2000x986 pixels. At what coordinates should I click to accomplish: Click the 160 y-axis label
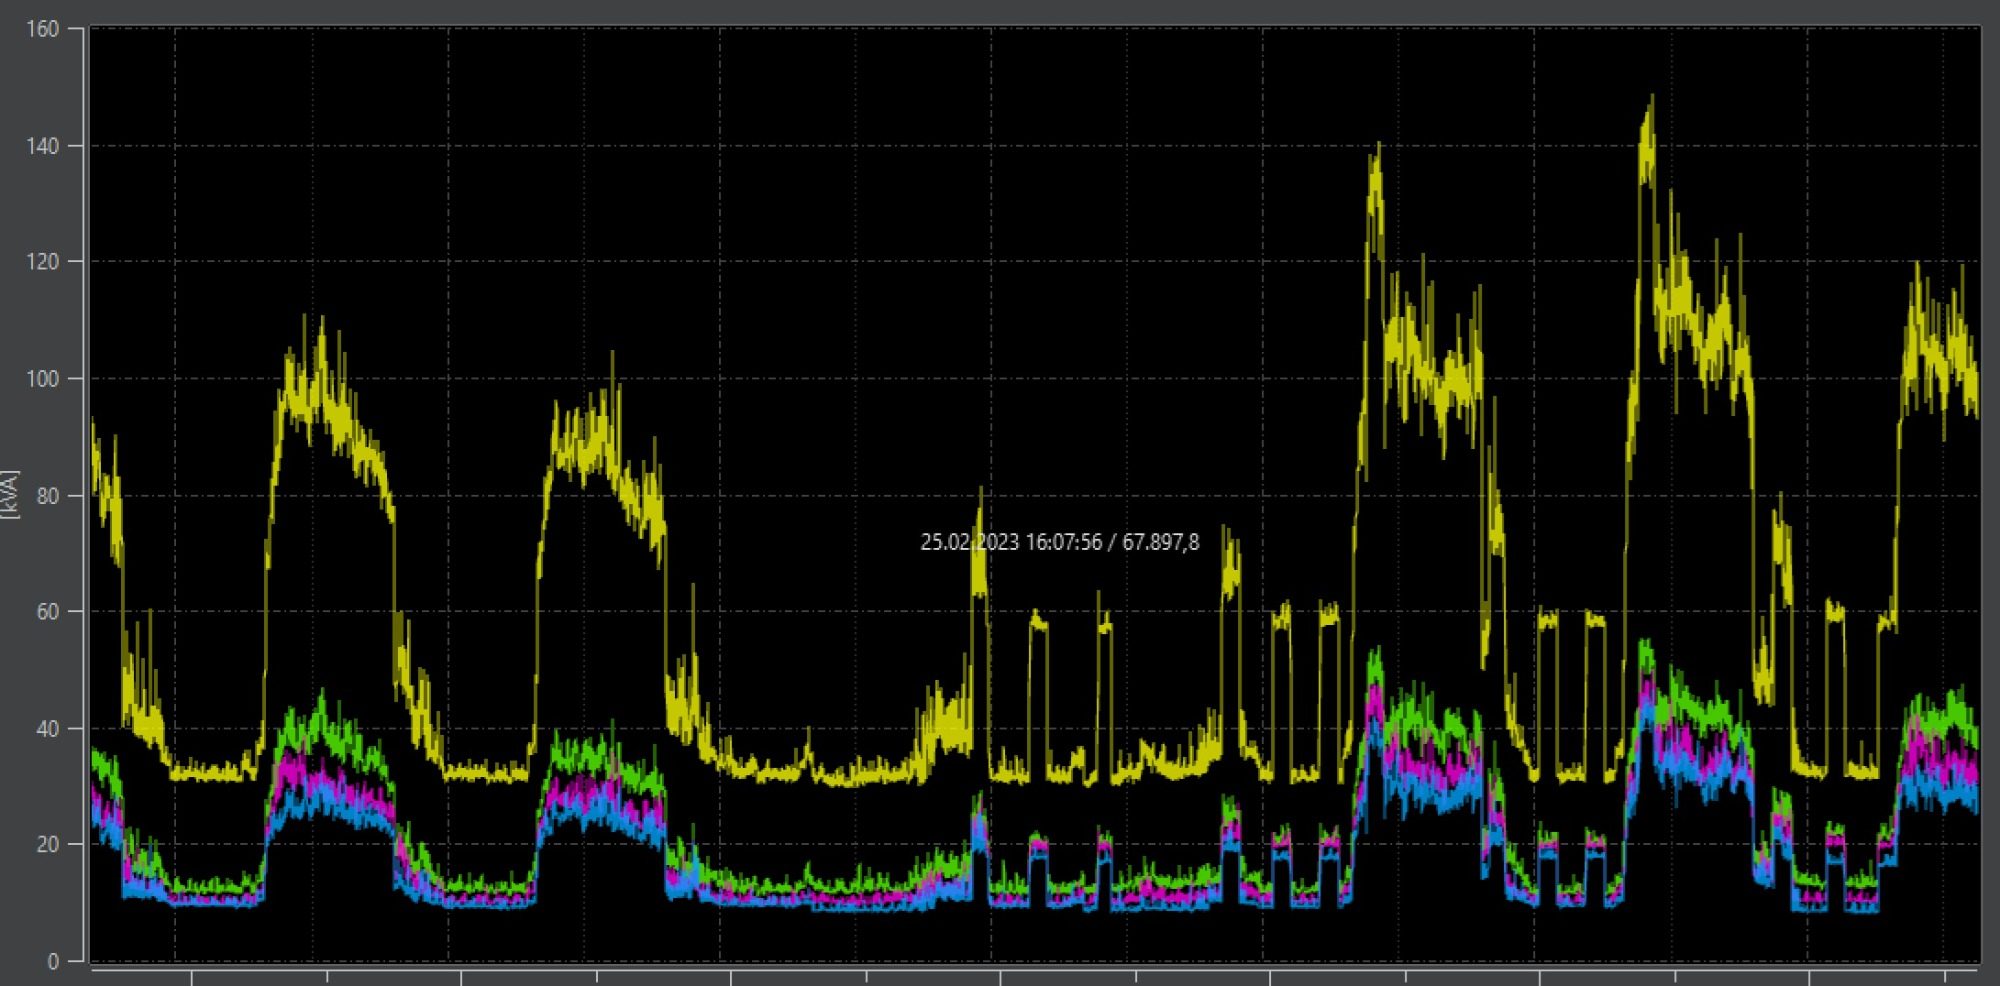pos(42,29)
